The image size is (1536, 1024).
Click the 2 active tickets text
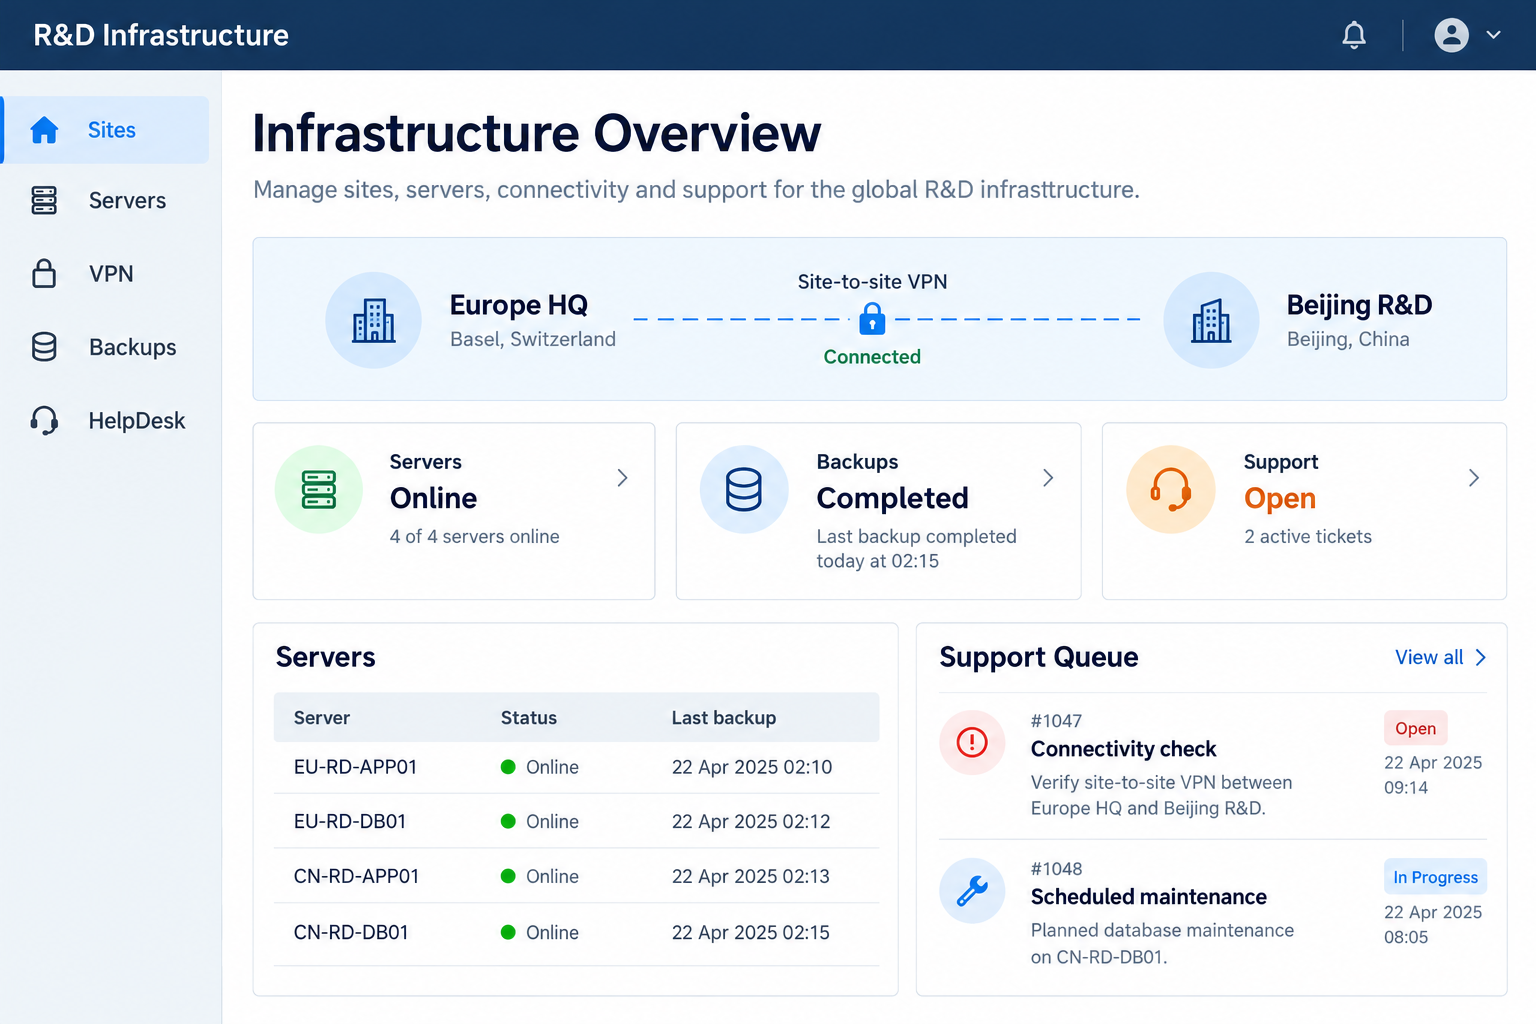tap(1308, 537)
